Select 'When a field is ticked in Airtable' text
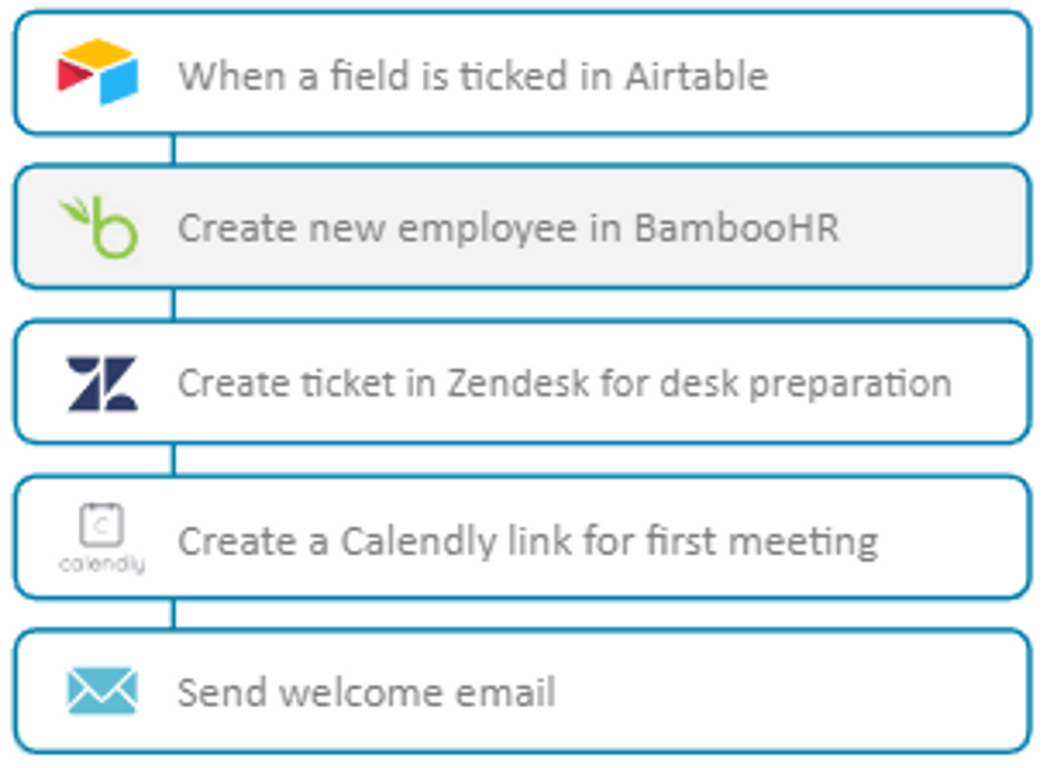The image size is (1043, 768). [x=473, y=75]
